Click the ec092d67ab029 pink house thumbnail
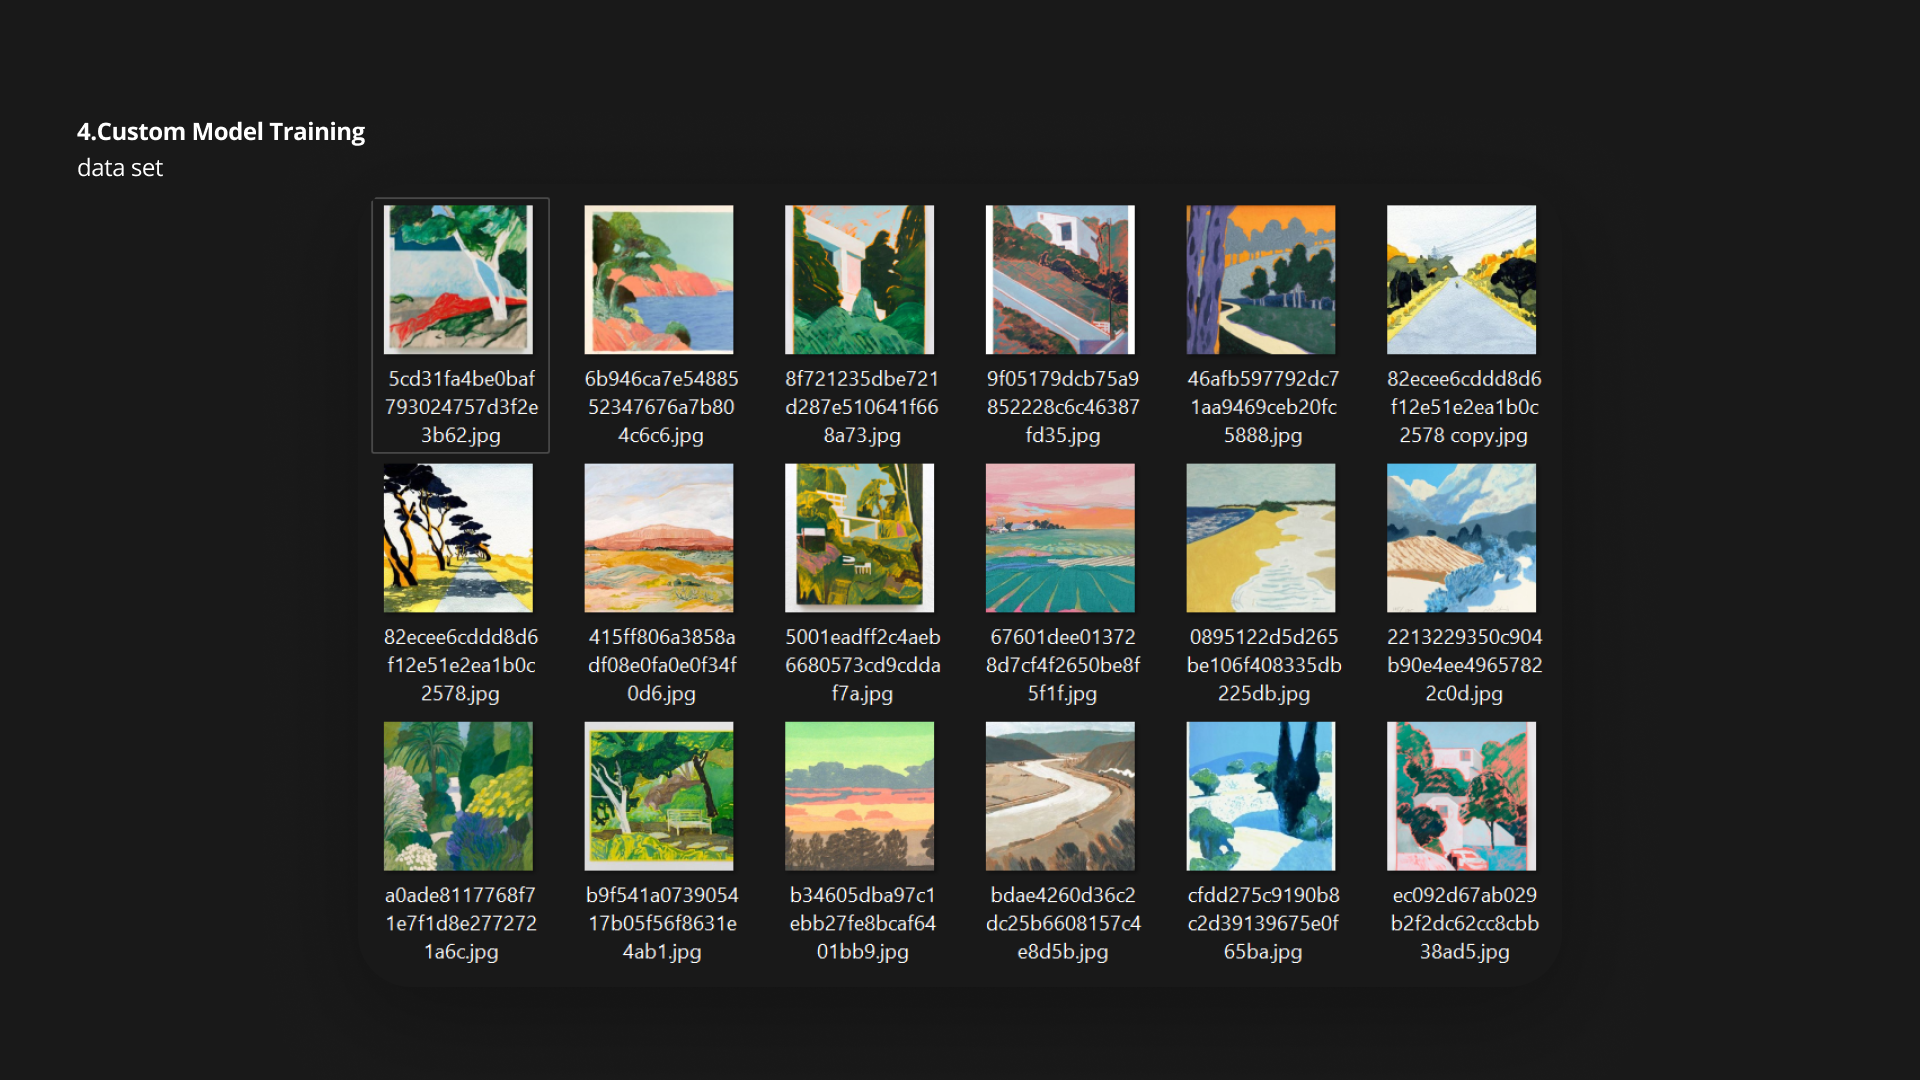Image resolution: width=1920 pixels, height=1080 pixels. click(1462, 796)
